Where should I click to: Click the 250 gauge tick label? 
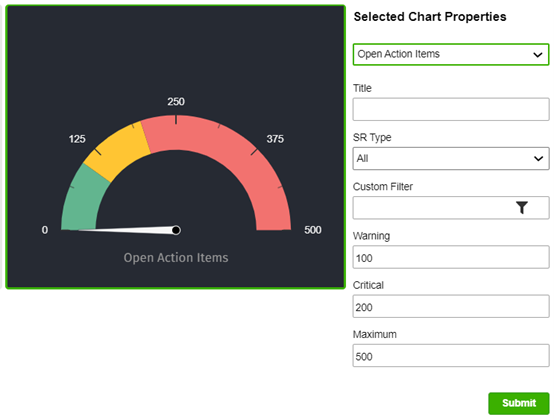click(176, 102)
